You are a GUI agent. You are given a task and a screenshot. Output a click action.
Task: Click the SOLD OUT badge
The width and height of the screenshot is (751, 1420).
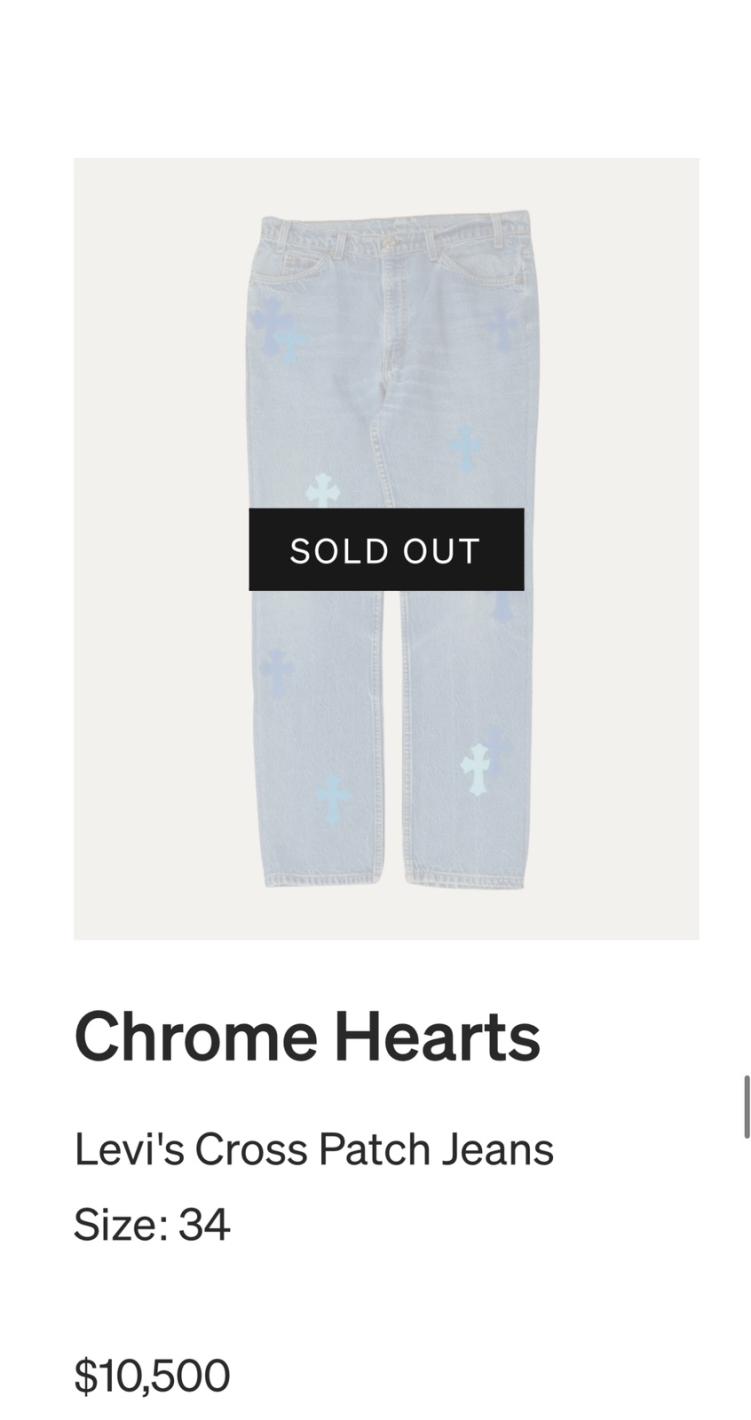click(386, 549)
